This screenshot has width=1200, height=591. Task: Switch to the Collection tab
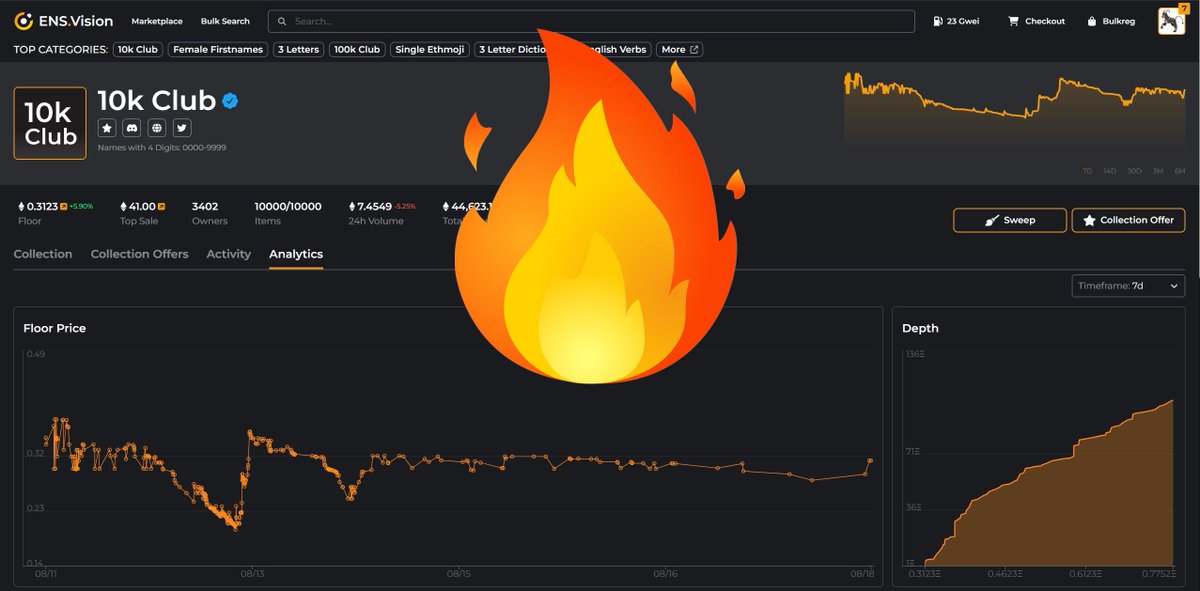pyautogui.click(x=43, y=254)
